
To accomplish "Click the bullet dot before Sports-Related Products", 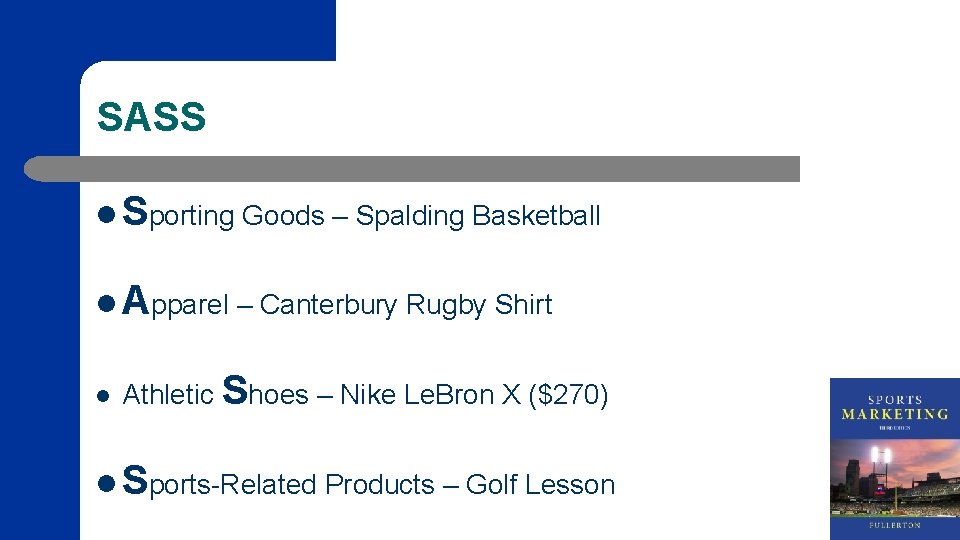I will click(107, 484).
